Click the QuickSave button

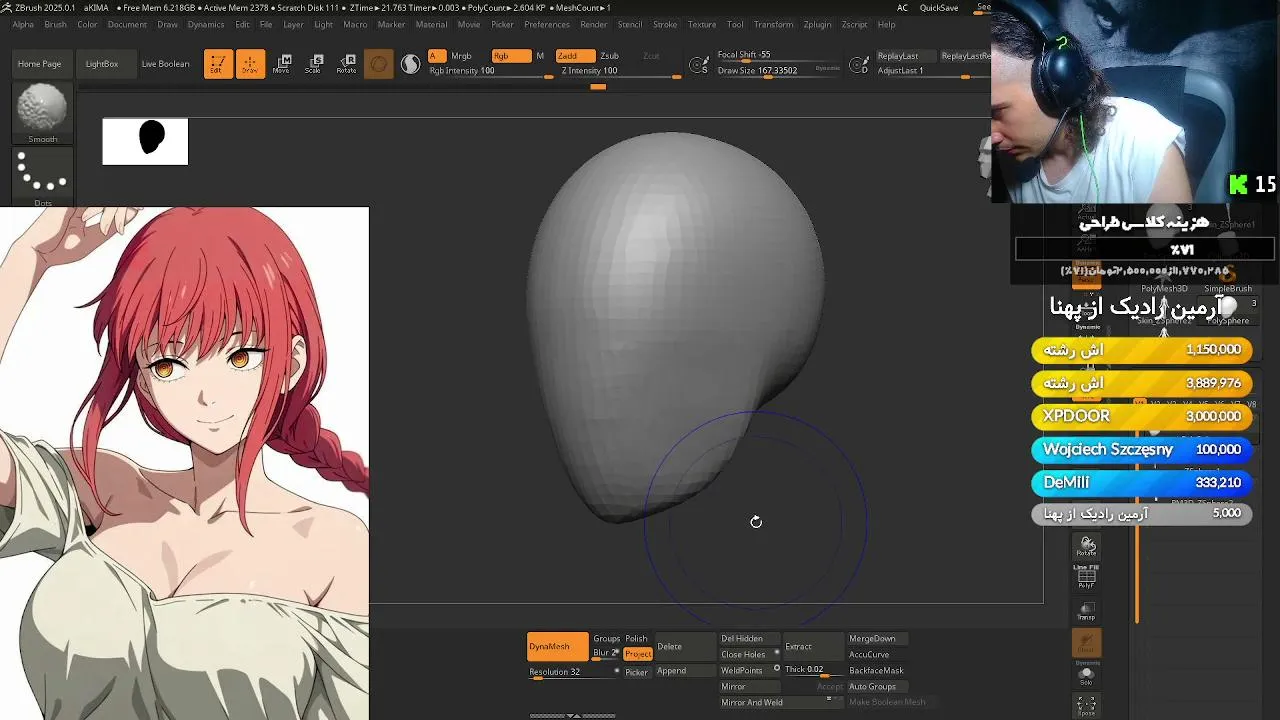click(x=939, y=8)
